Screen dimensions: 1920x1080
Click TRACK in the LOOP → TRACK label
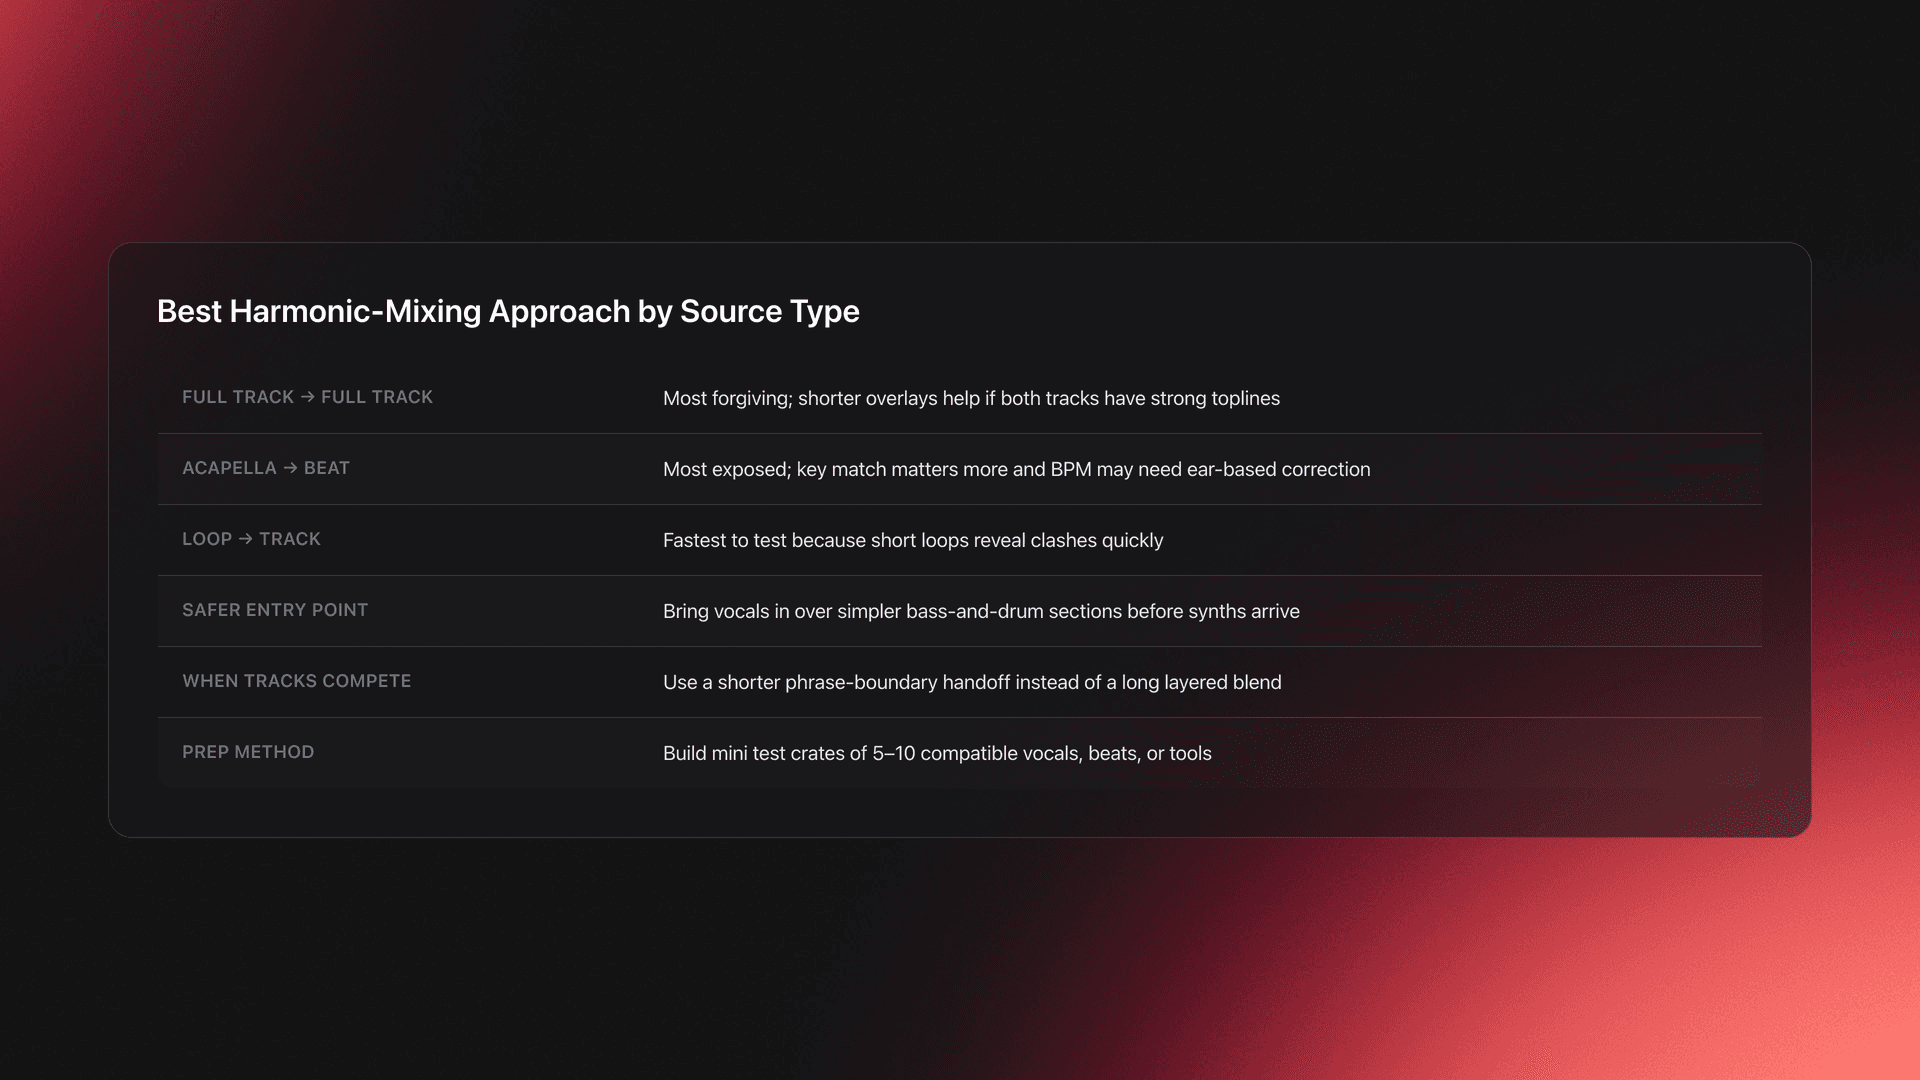[x=290, y=539]
